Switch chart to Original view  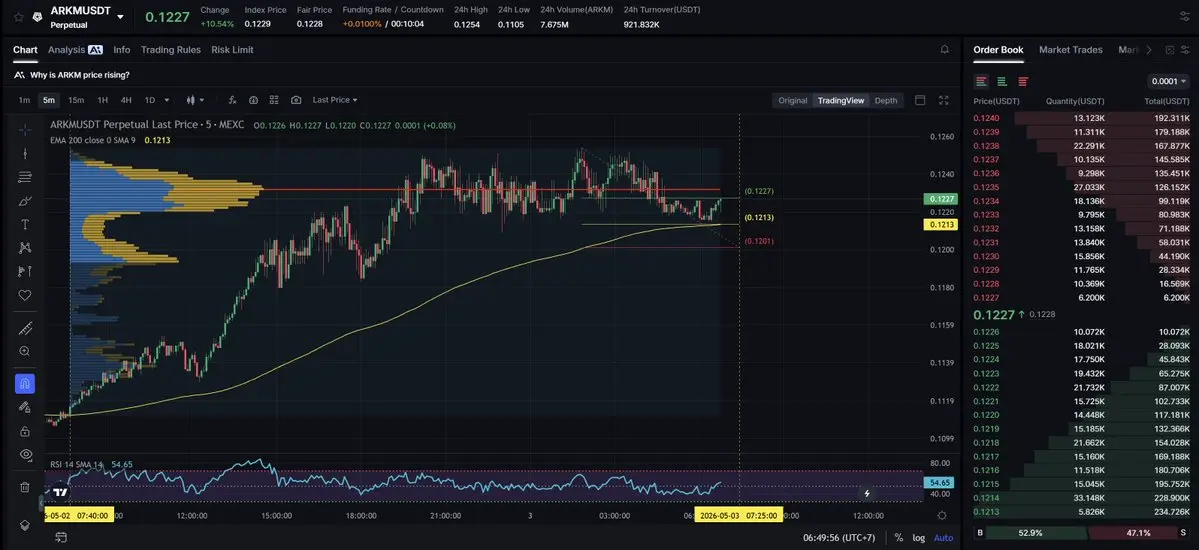pyautogui.click(x=793, y=100)
